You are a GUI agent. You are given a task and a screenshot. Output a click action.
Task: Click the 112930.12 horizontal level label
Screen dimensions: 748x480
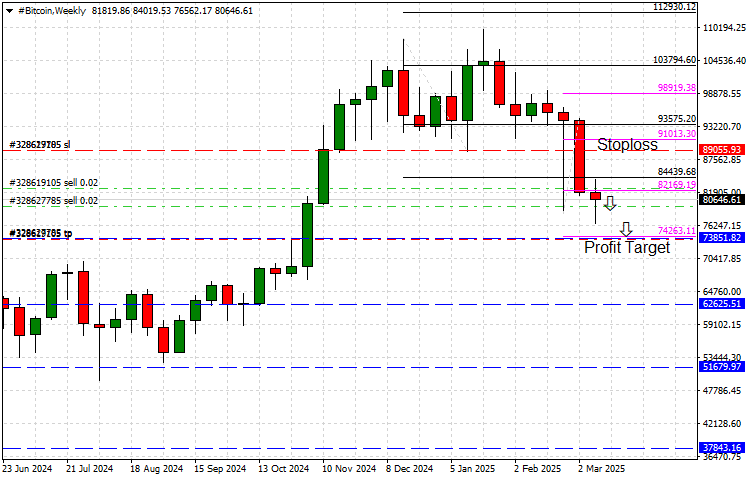coord(675,7)
